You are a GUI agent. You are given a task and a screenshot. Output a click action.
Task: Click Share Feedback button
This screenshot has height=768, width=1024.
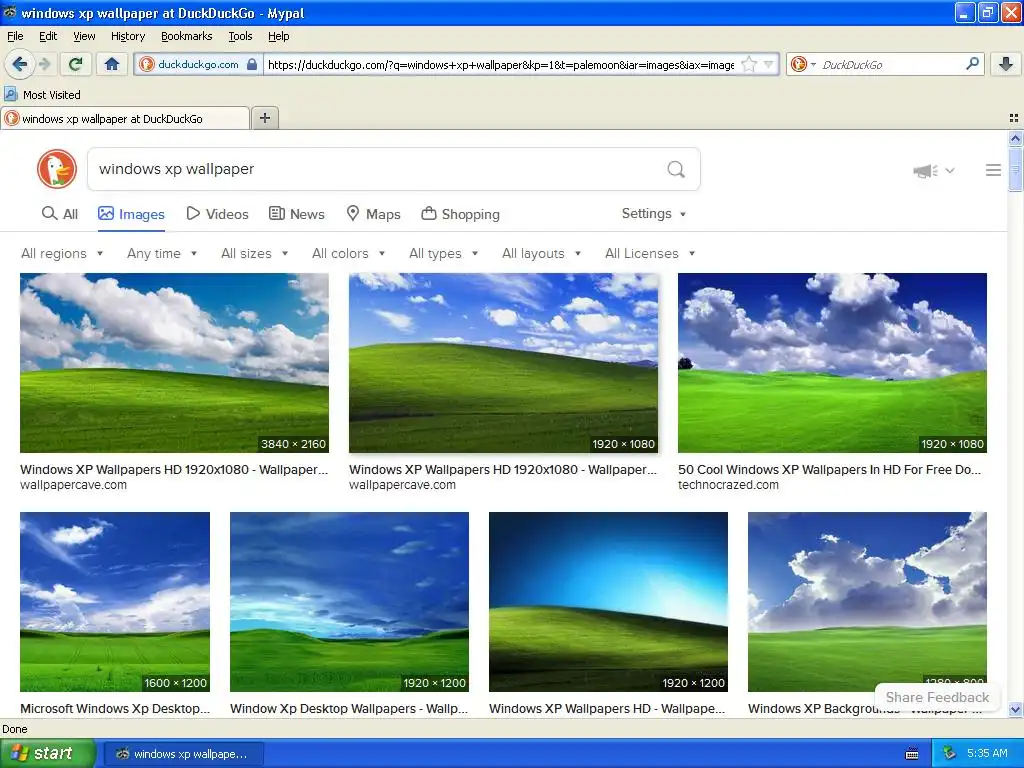tap(937, 697)
